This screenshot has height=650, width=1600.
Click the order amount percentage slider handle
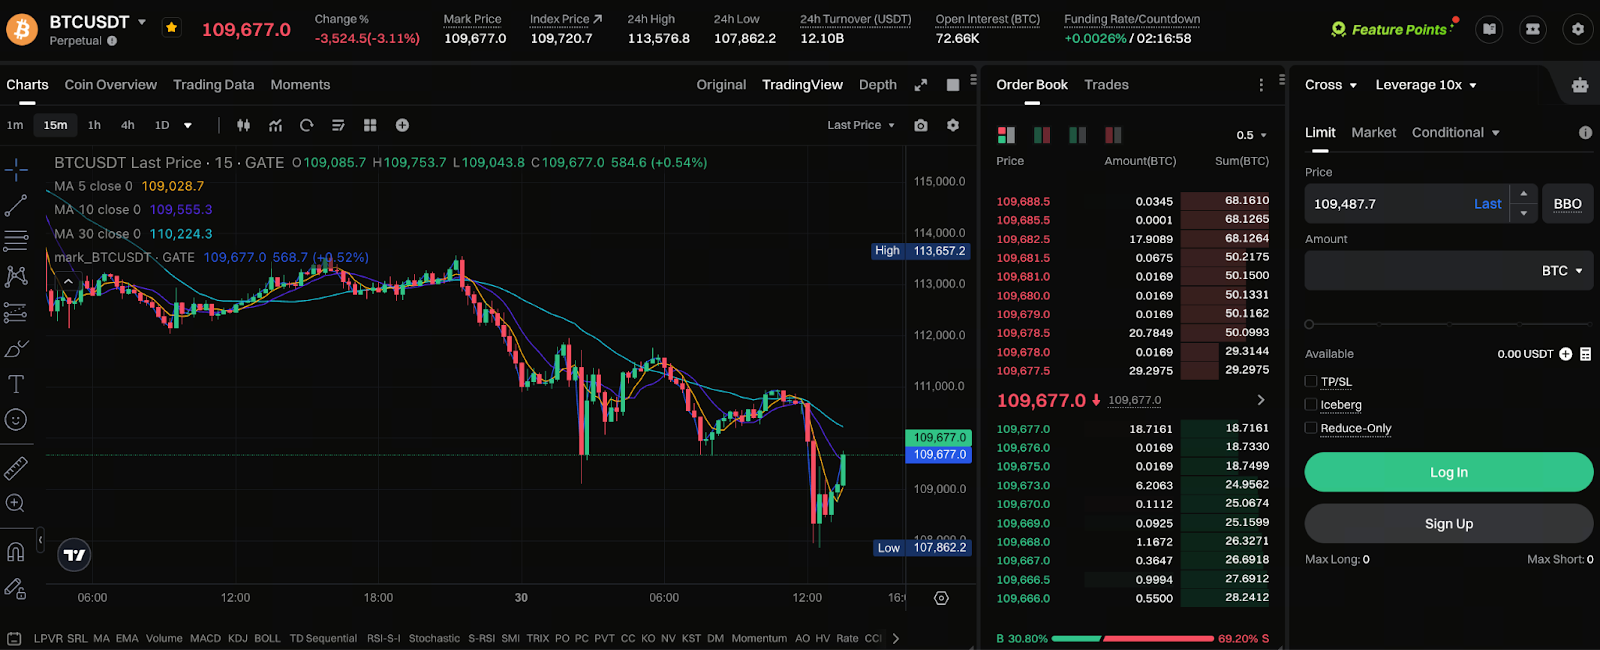tap(1309, 324)
